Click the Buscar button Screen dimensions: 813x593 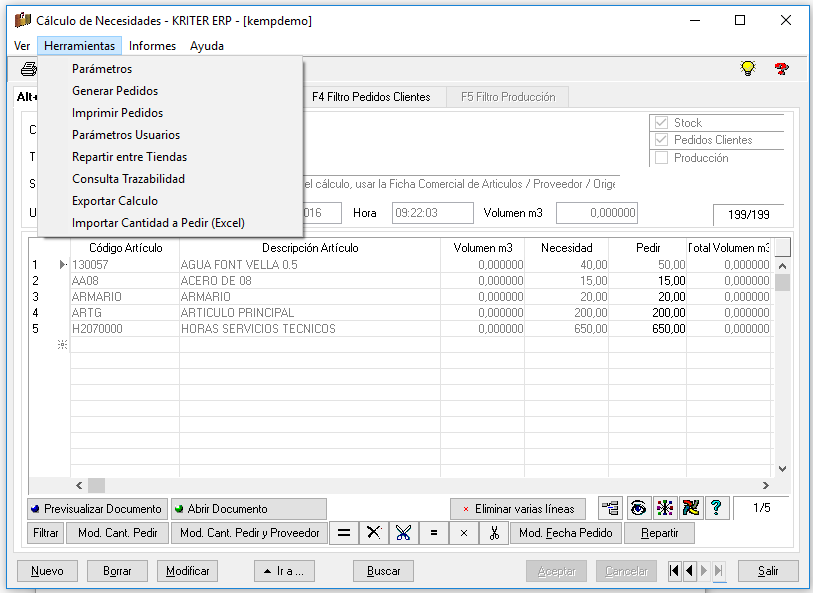tap(383, 571)
